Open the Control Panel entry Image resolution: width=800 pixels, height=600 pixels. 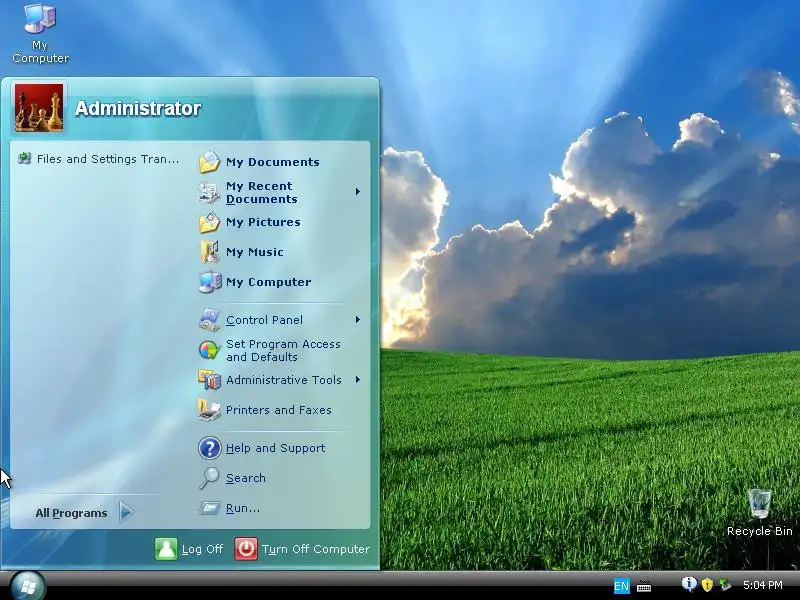pyautogui.click(x=264, y=320)
